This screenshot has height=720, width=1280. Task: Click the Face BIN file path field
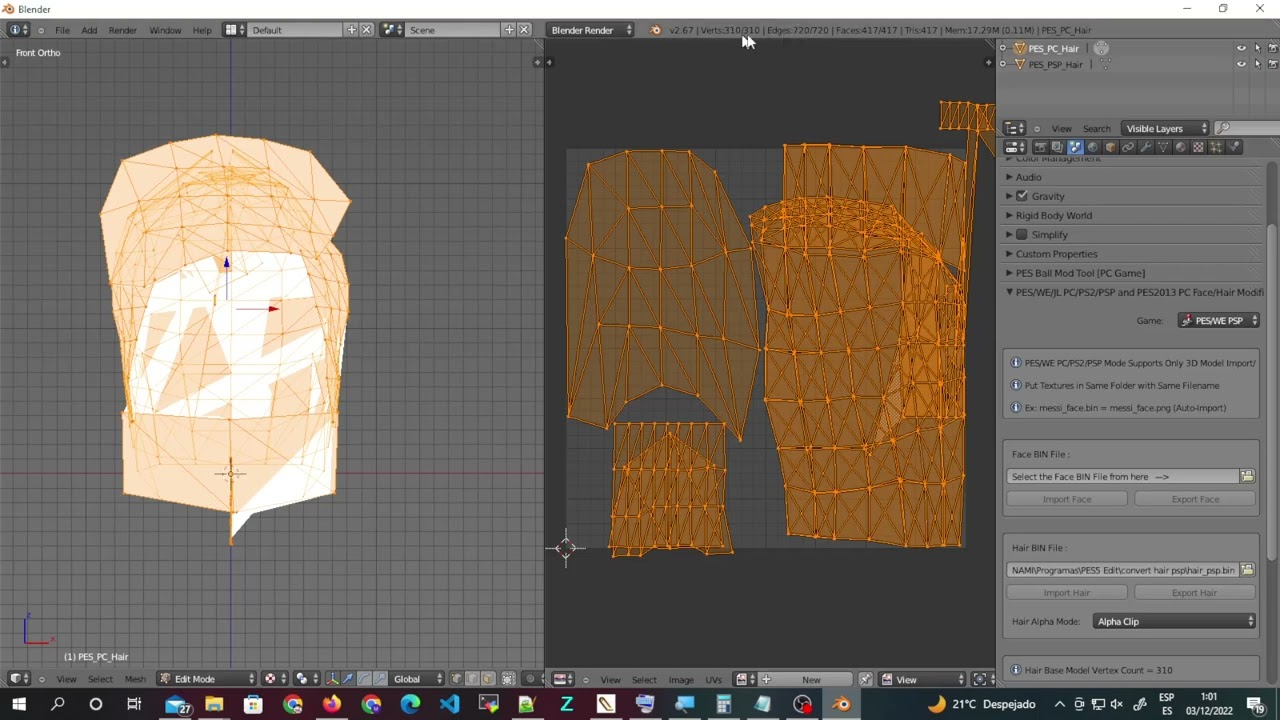click(1123, 477)
